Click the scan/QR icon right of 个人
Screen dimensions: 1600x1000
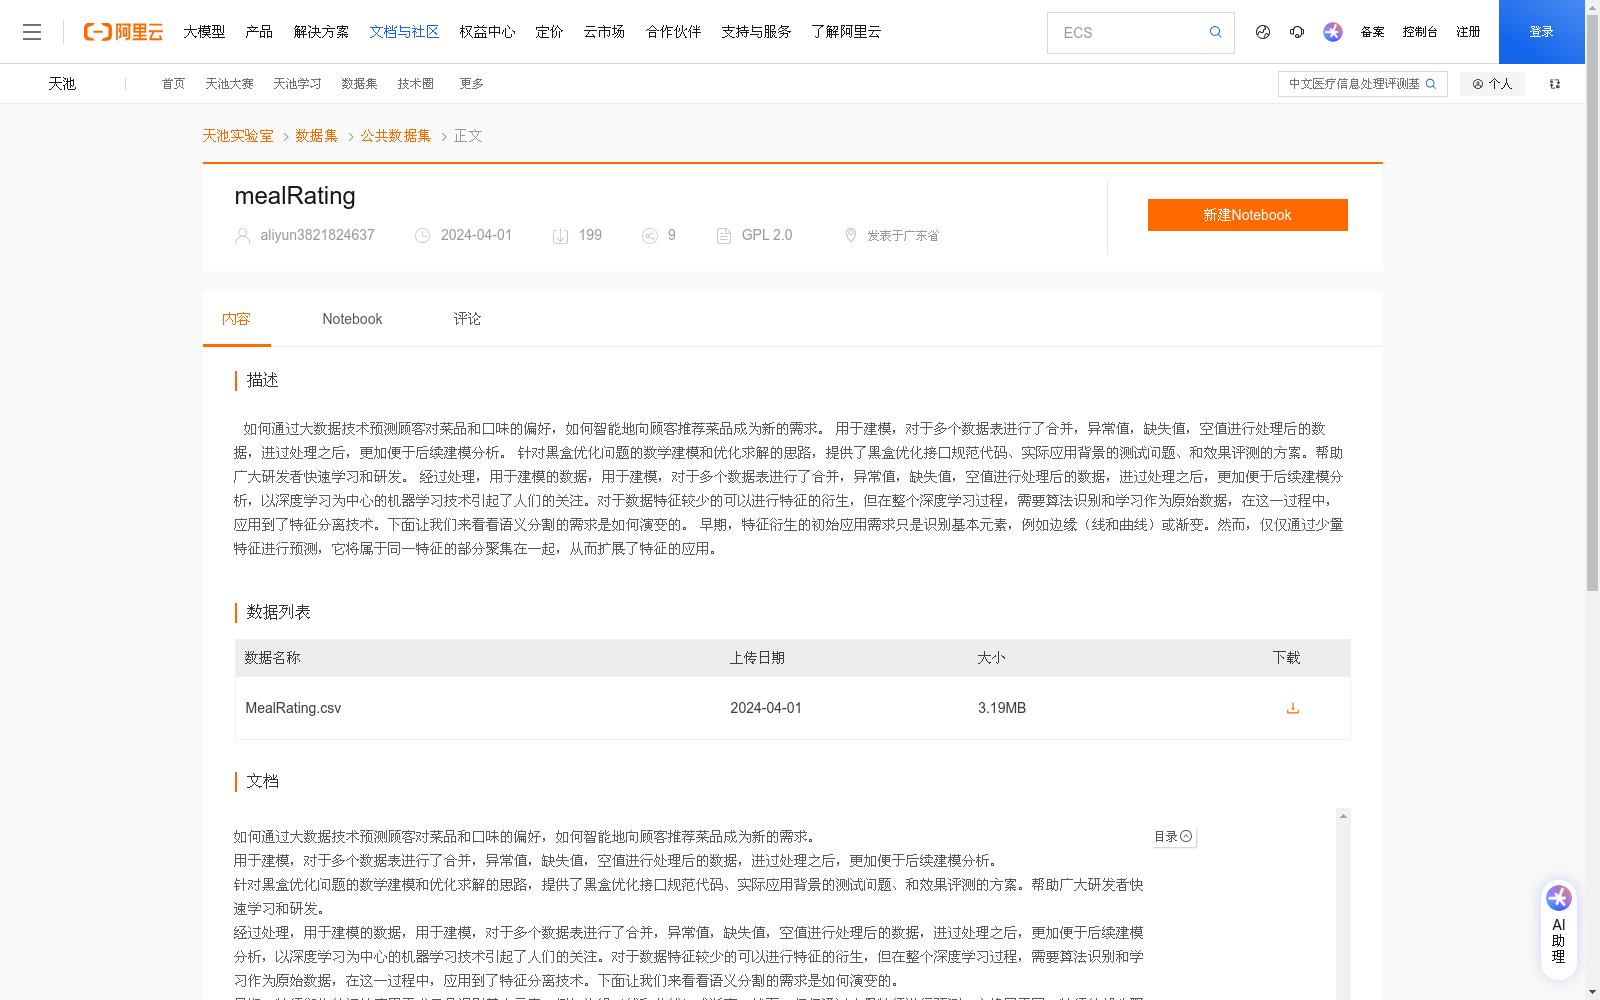point(1554,84)
